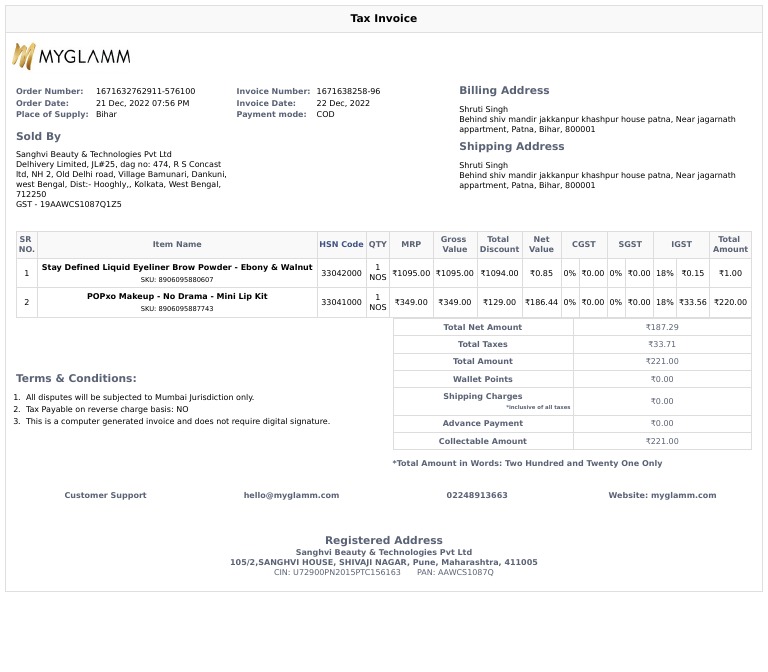Select Total Net Amount value ₹187.29
The image size is (768, 672).
tap(662, 327)
